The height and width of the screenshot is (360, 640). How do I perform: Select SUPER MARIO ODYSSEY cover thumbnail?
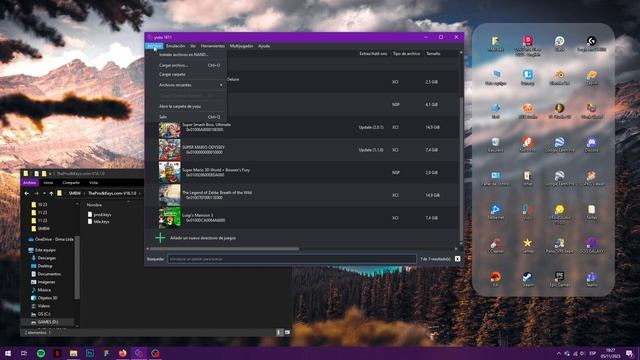169,150
